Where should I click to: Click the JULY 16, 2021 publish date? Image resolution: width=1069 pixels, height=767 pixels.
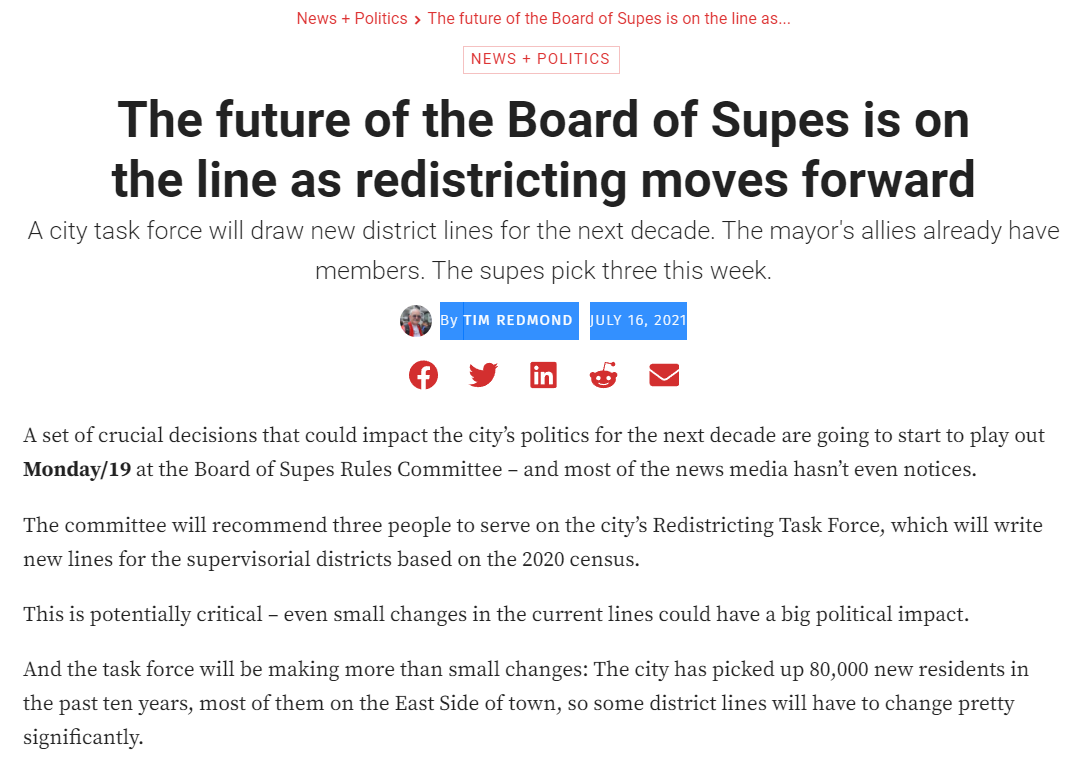638,320
